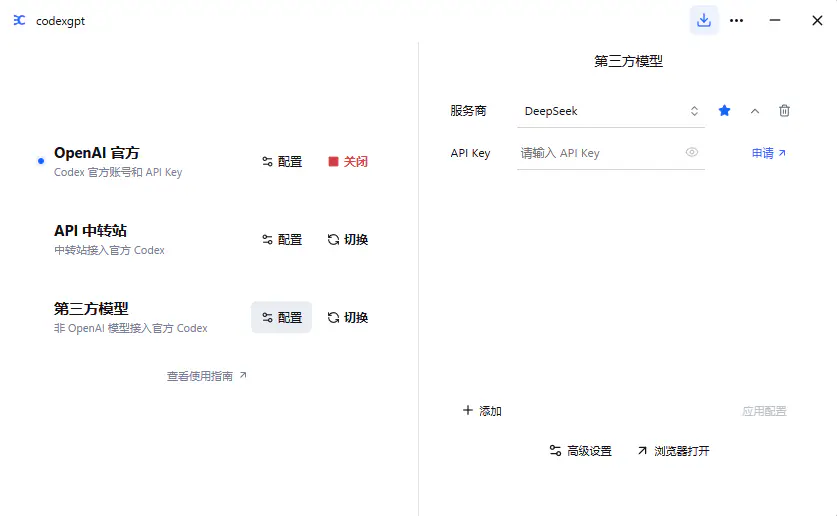
Task: Click the 应用配置 button
Action: click(764, 411)
